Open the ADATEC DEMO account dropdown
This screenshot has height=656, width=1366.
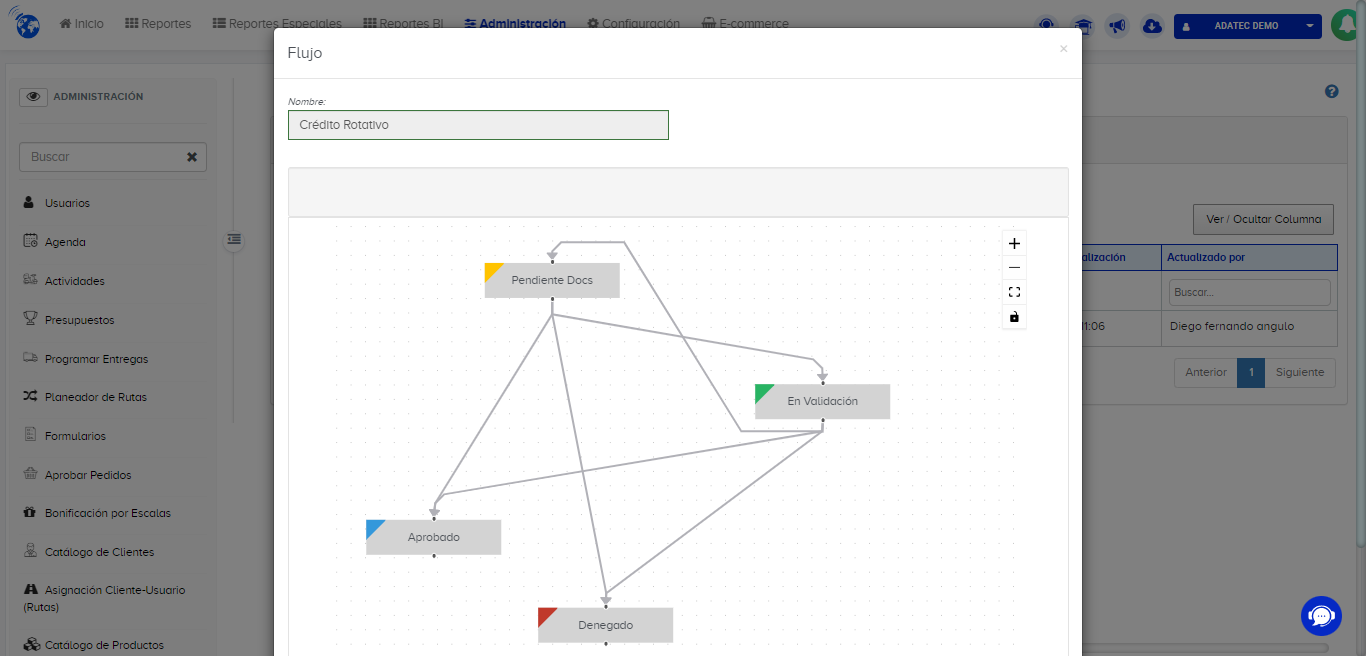1247,25
